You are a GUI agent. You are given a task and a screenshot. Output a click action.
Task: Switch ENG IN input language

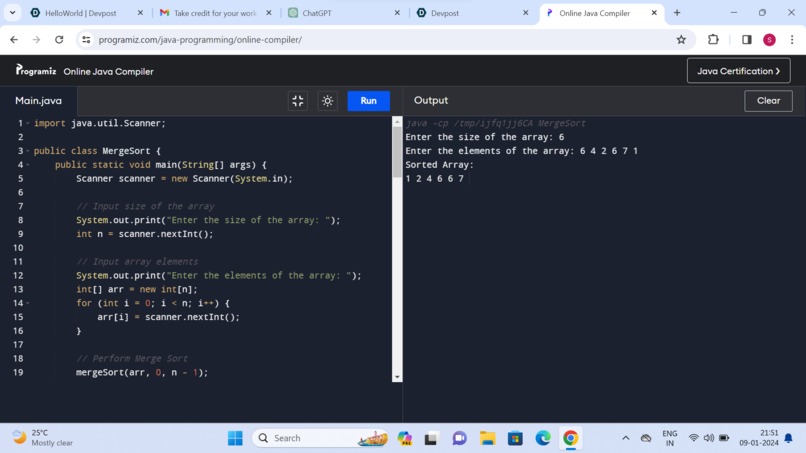670,438
